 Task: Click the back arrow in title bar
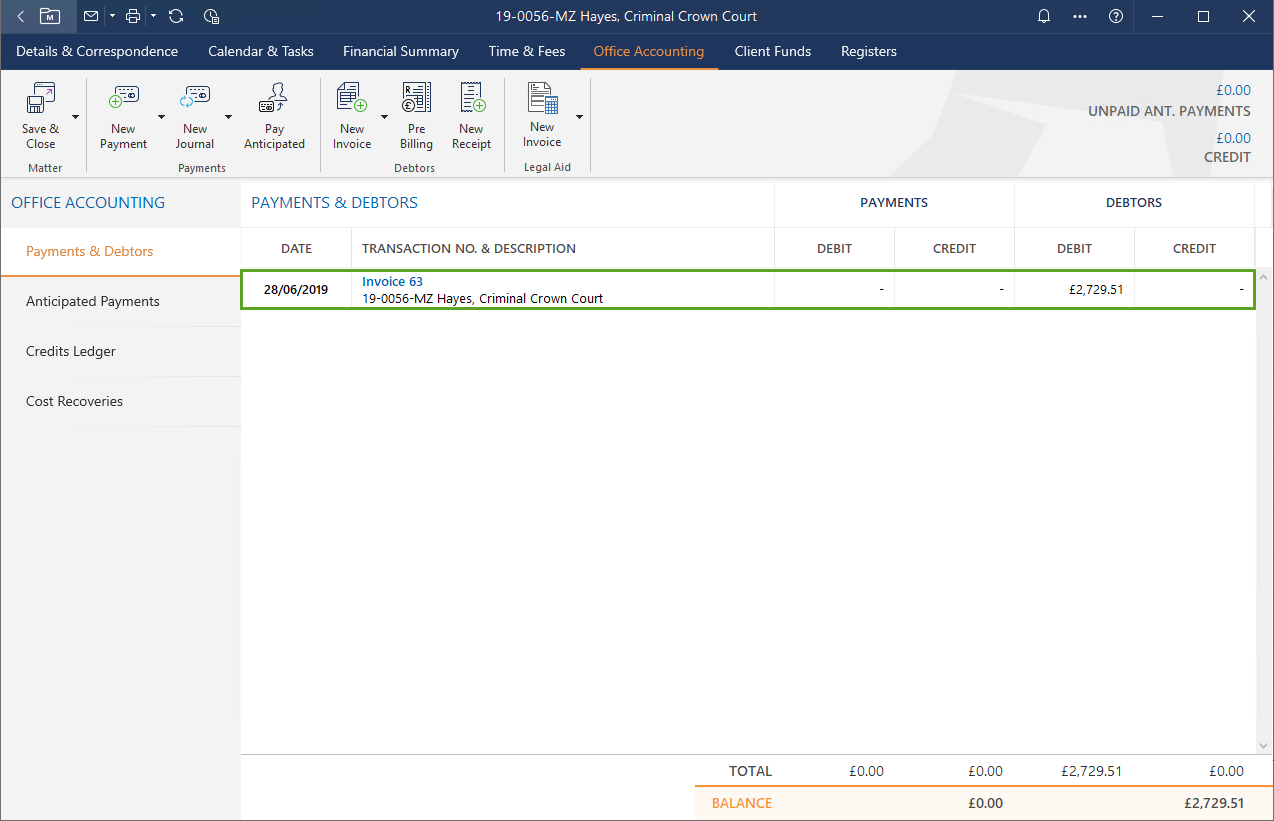(20, 16)
